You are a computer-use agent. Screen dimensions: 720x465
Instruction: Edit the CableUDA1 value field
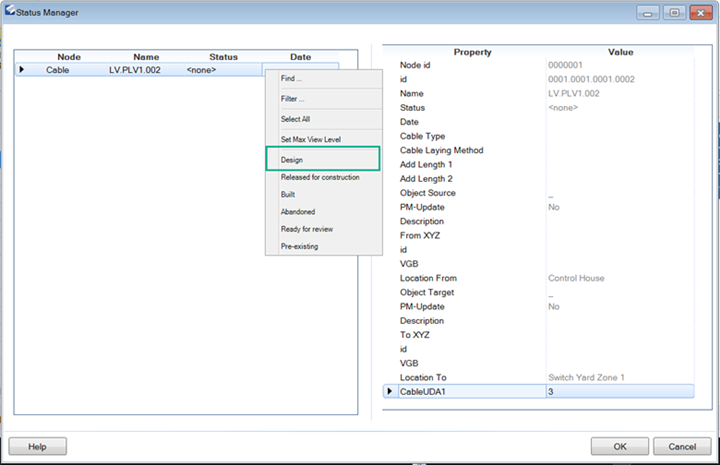click(x=618, y=392)
